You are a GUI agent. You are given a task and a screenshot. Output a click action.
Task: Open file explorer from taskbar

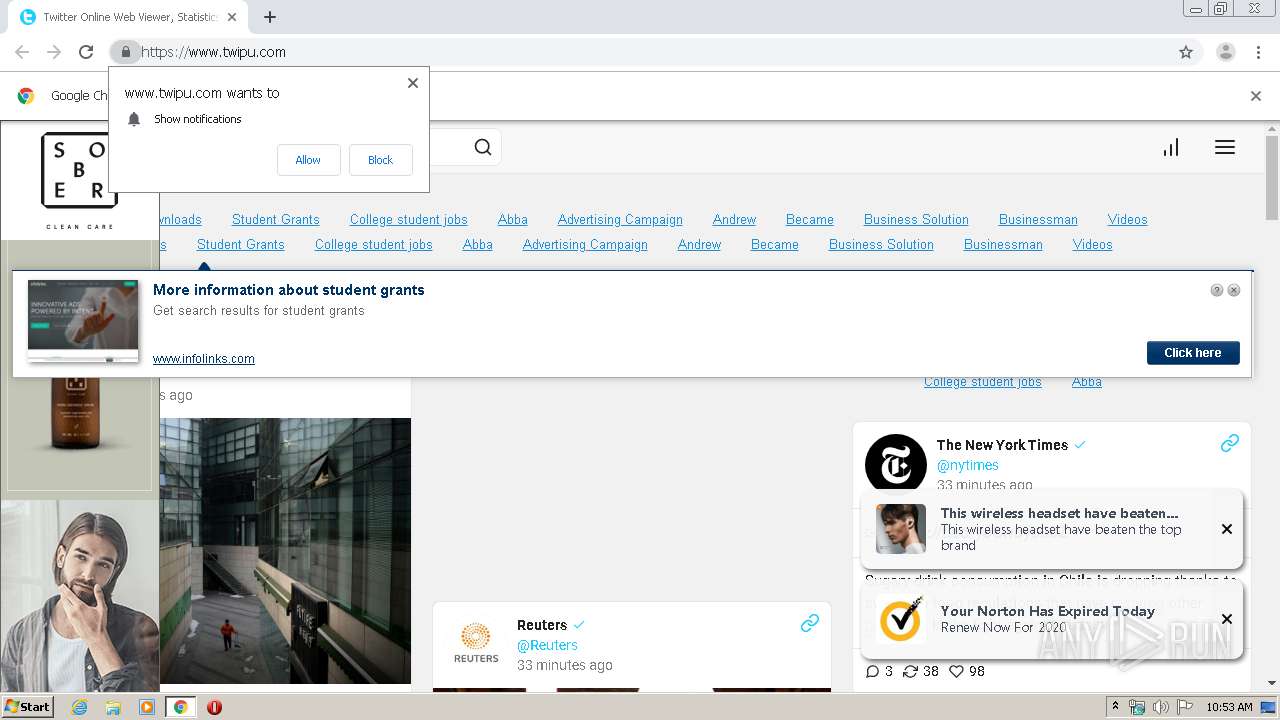point(113,707)
